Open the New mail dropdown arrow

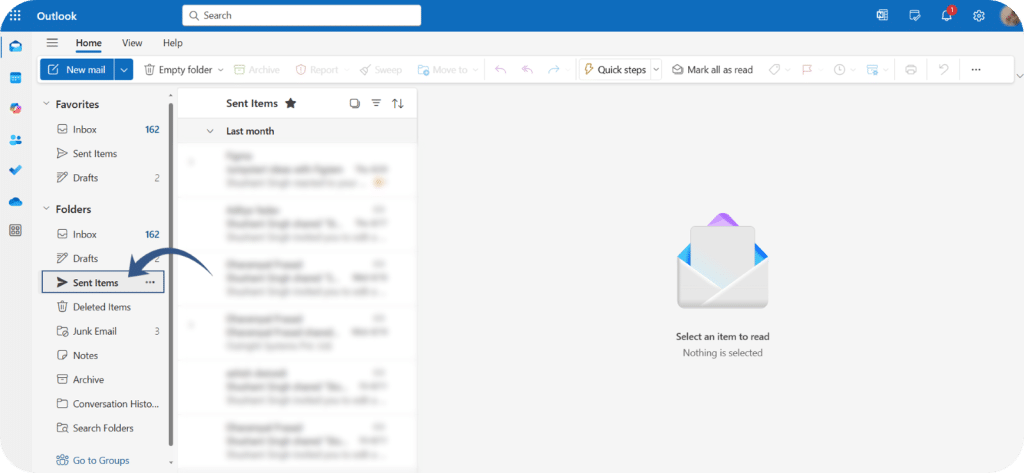click(124, 70)
